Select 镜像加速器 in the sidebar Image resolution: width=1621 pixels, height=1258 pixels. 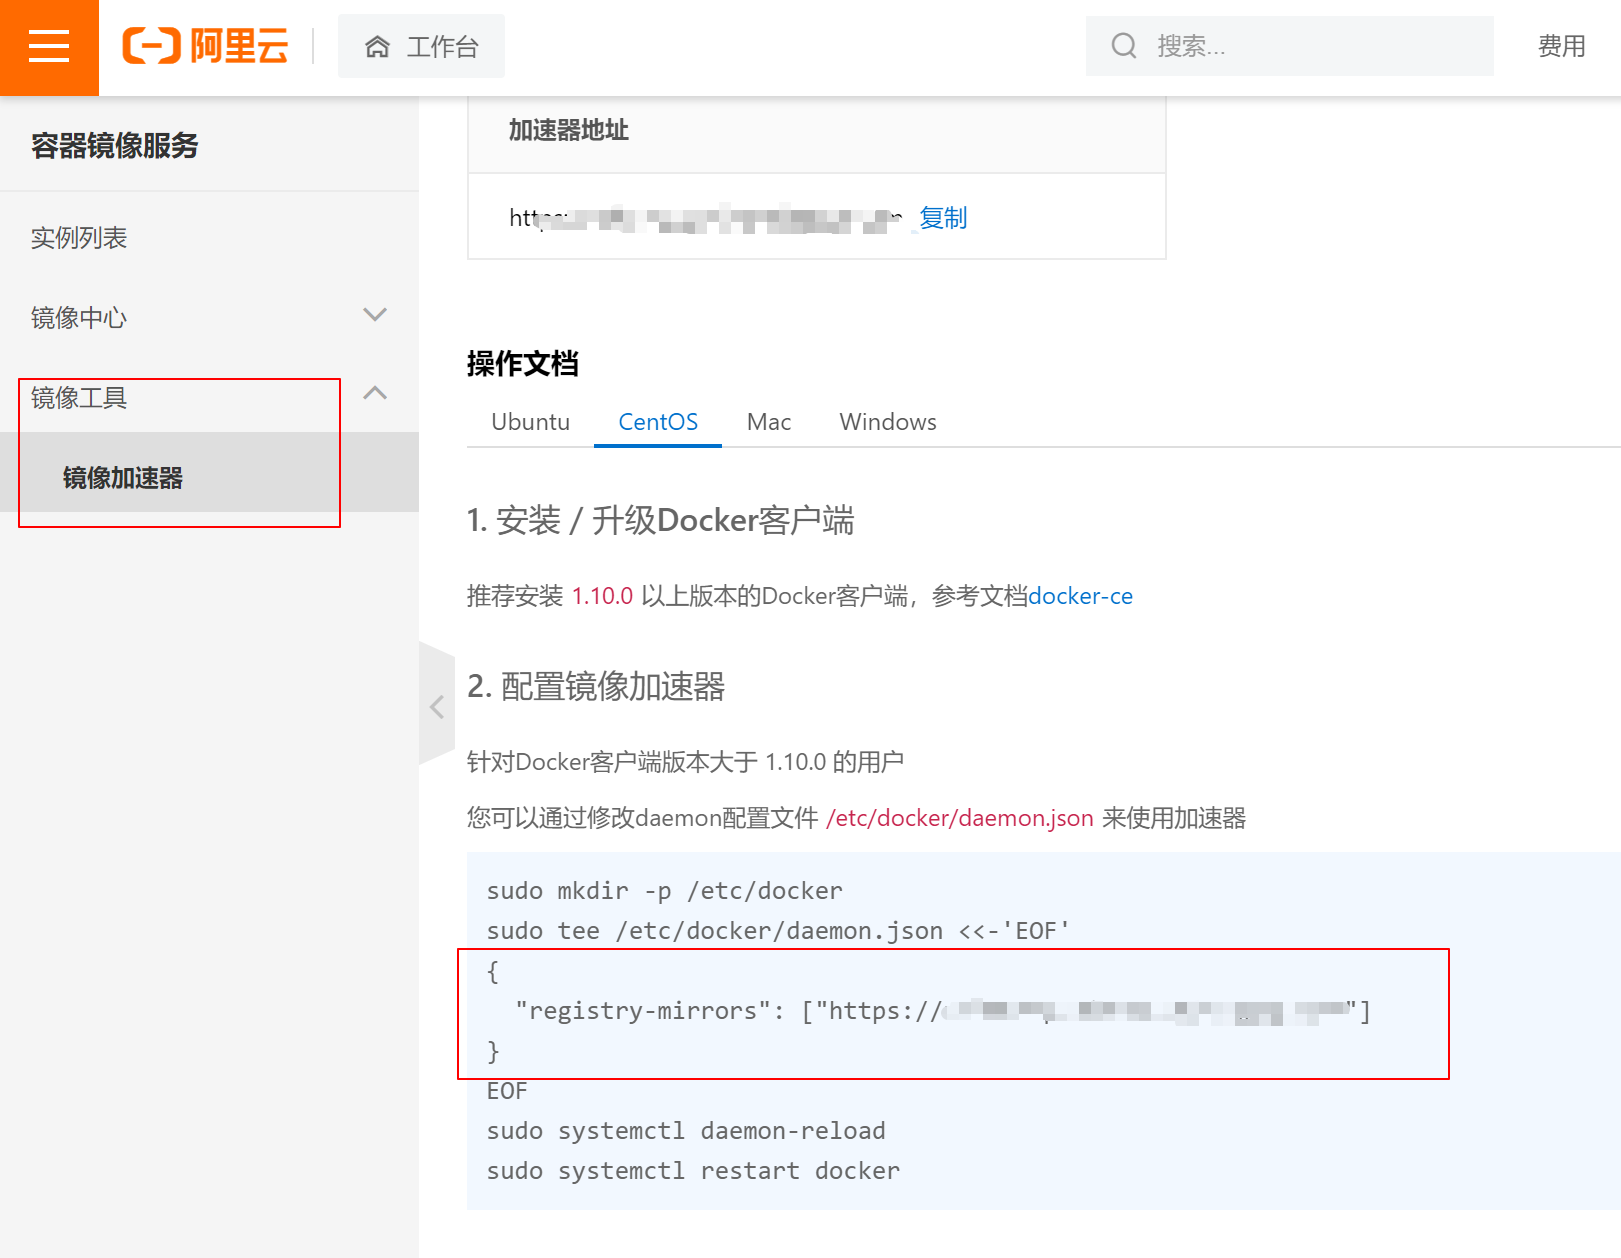(x=123, y=478)
